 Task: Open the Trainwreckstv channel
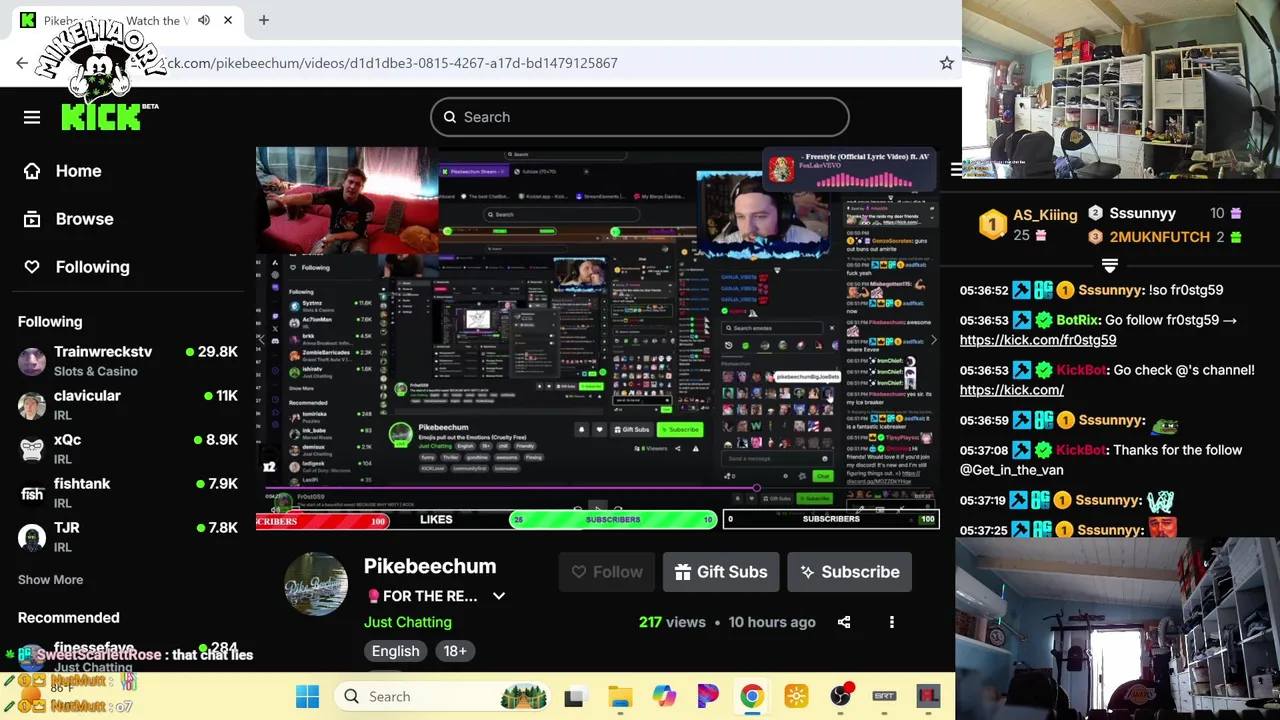128,361
